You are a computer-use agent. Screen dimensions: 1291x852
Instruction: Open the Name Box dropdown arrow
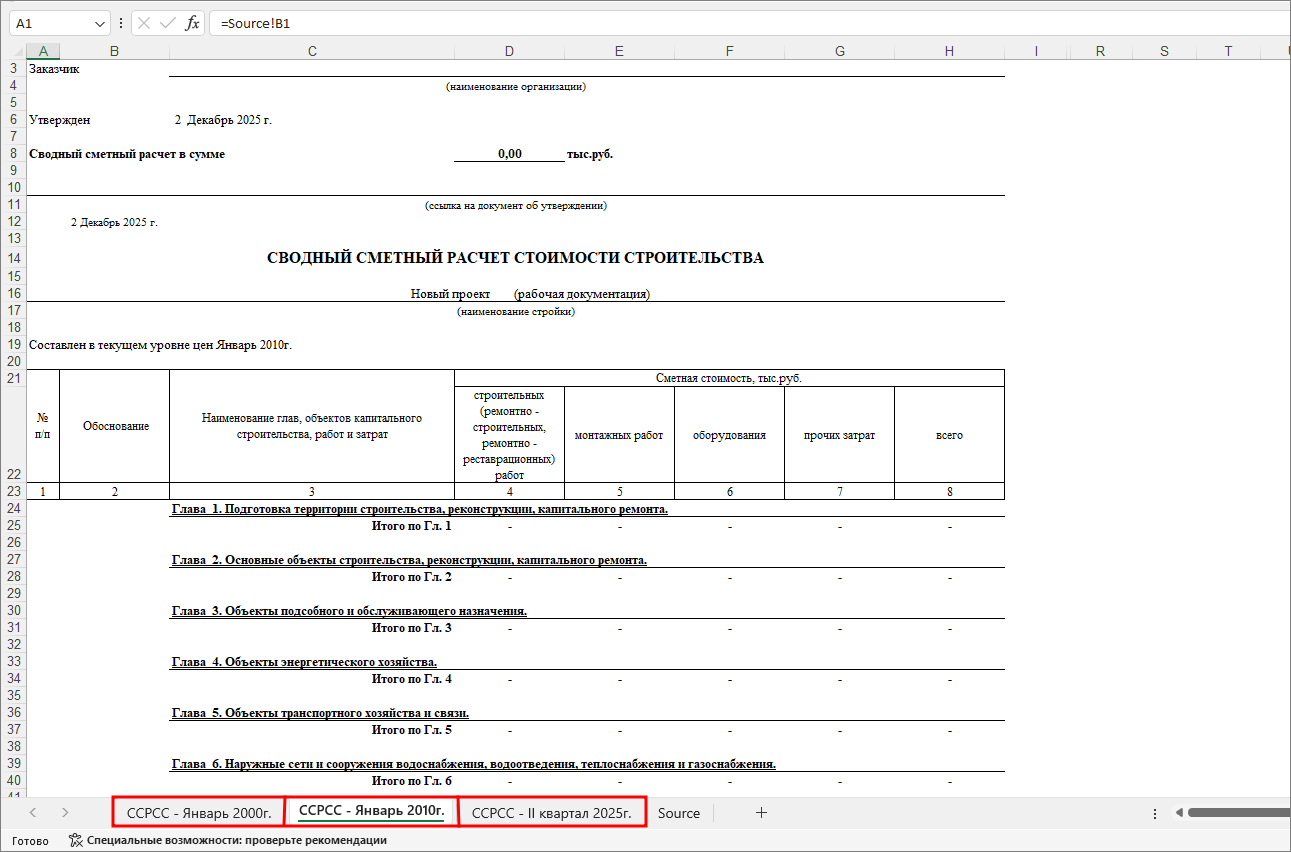(99, 23)
